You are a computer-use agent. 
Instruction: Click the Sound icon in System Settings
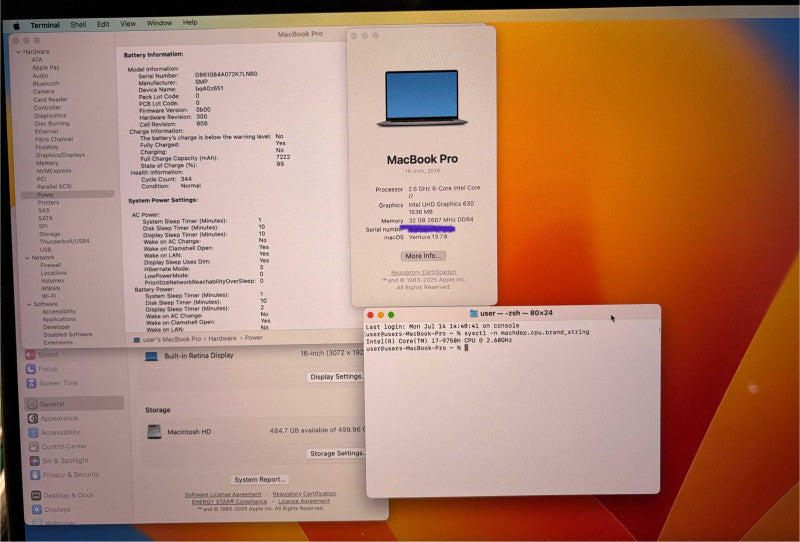tap(31, 355)
